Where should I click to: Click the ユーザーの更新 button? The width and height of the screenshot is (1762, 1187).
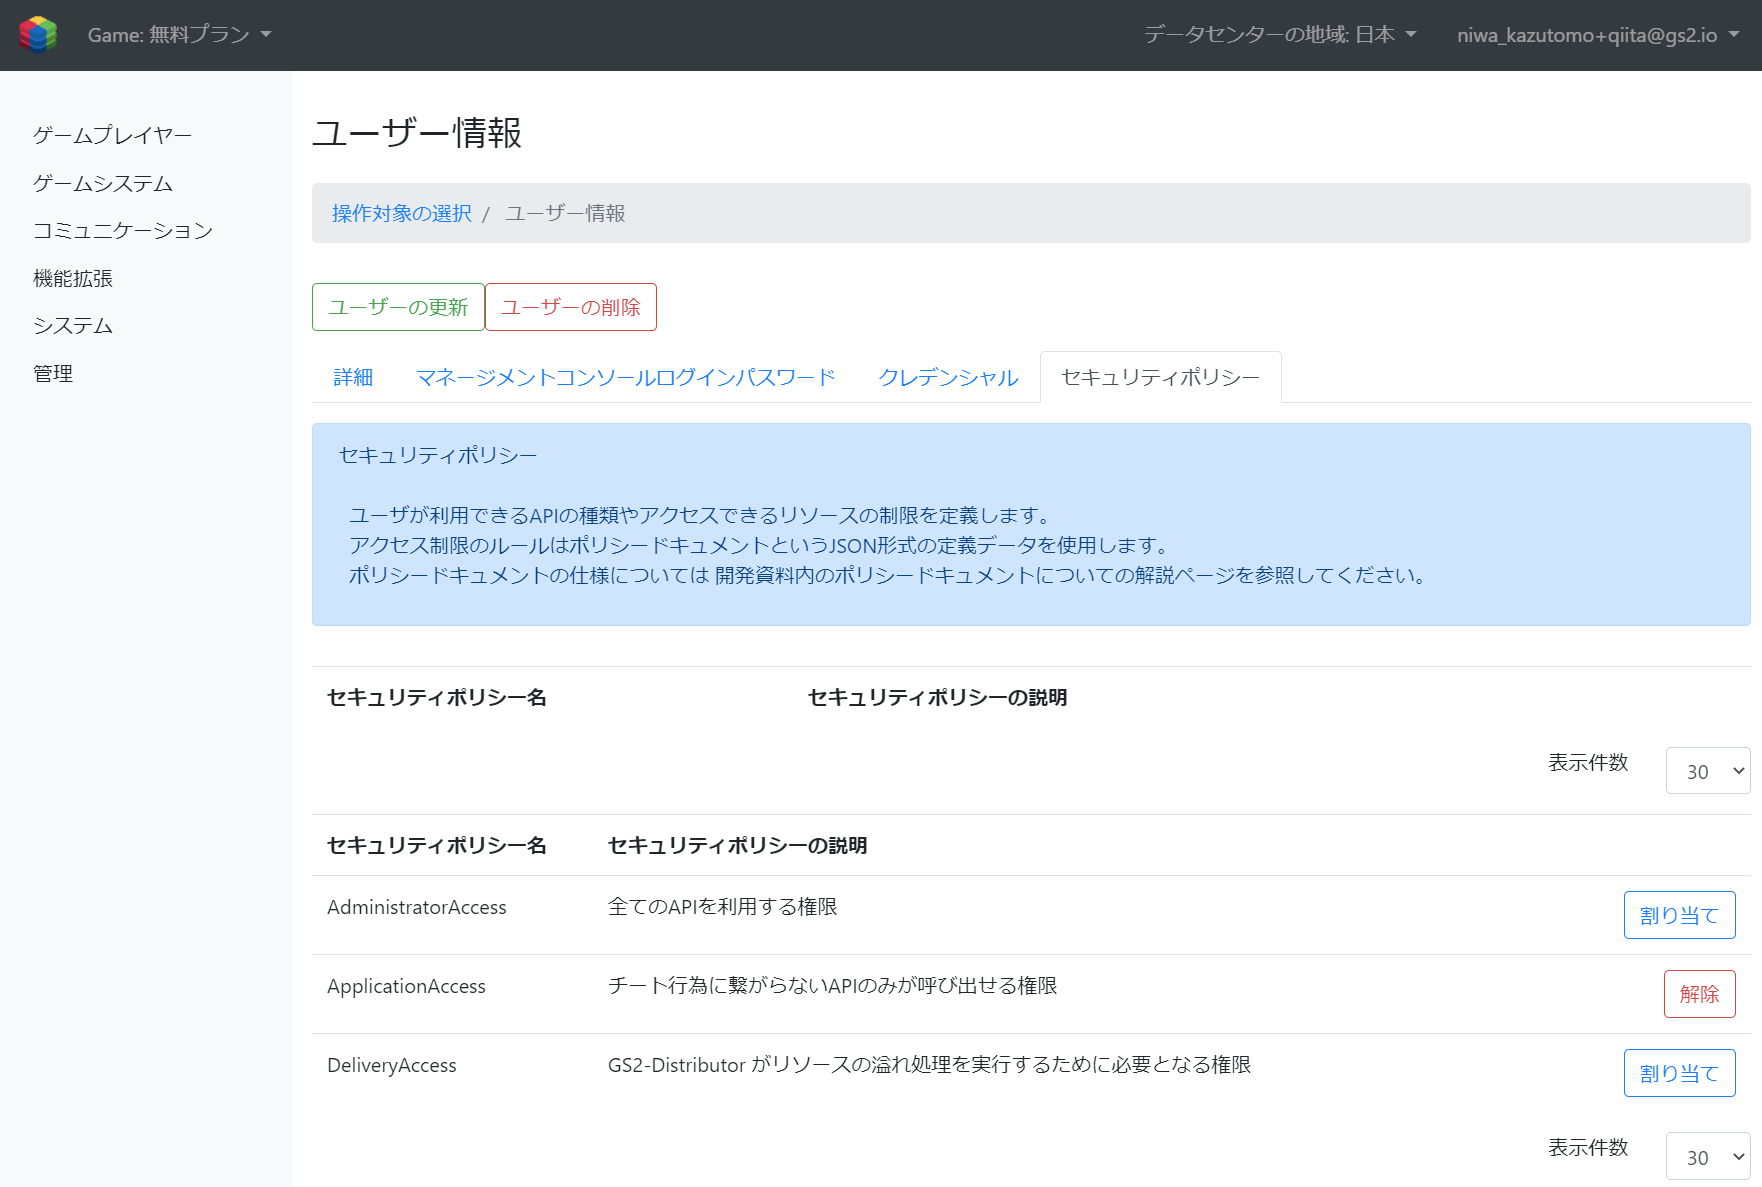398,307
